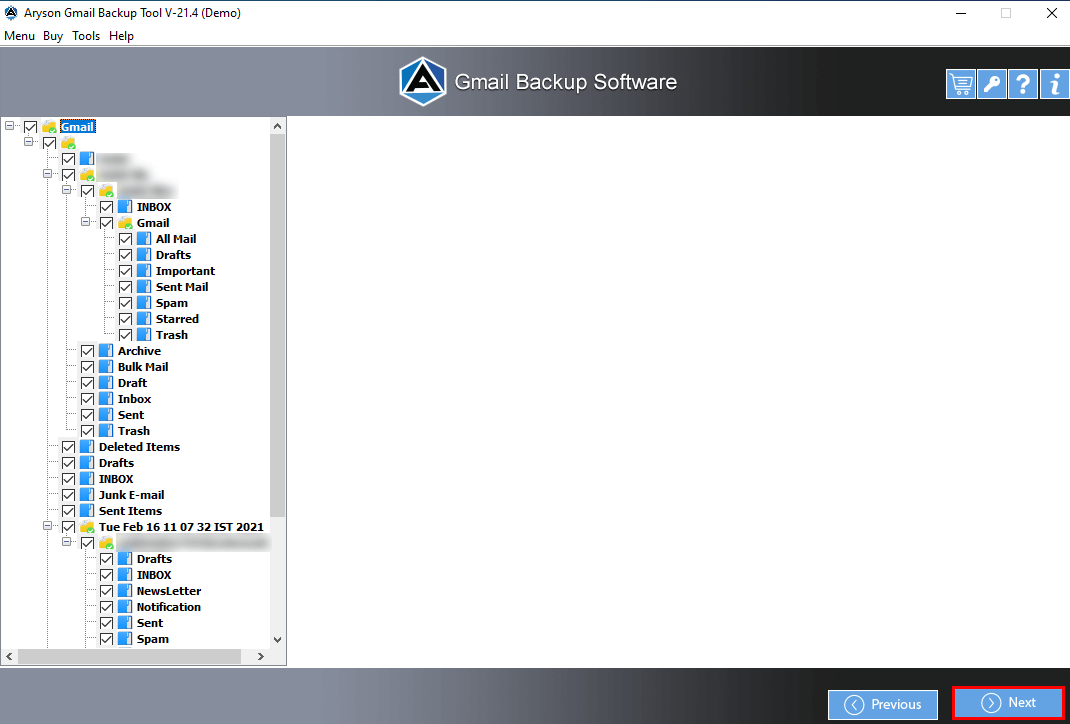Select the Archive tree item
This screenshot has height=724, width=1070.
(x=139, y=351)
